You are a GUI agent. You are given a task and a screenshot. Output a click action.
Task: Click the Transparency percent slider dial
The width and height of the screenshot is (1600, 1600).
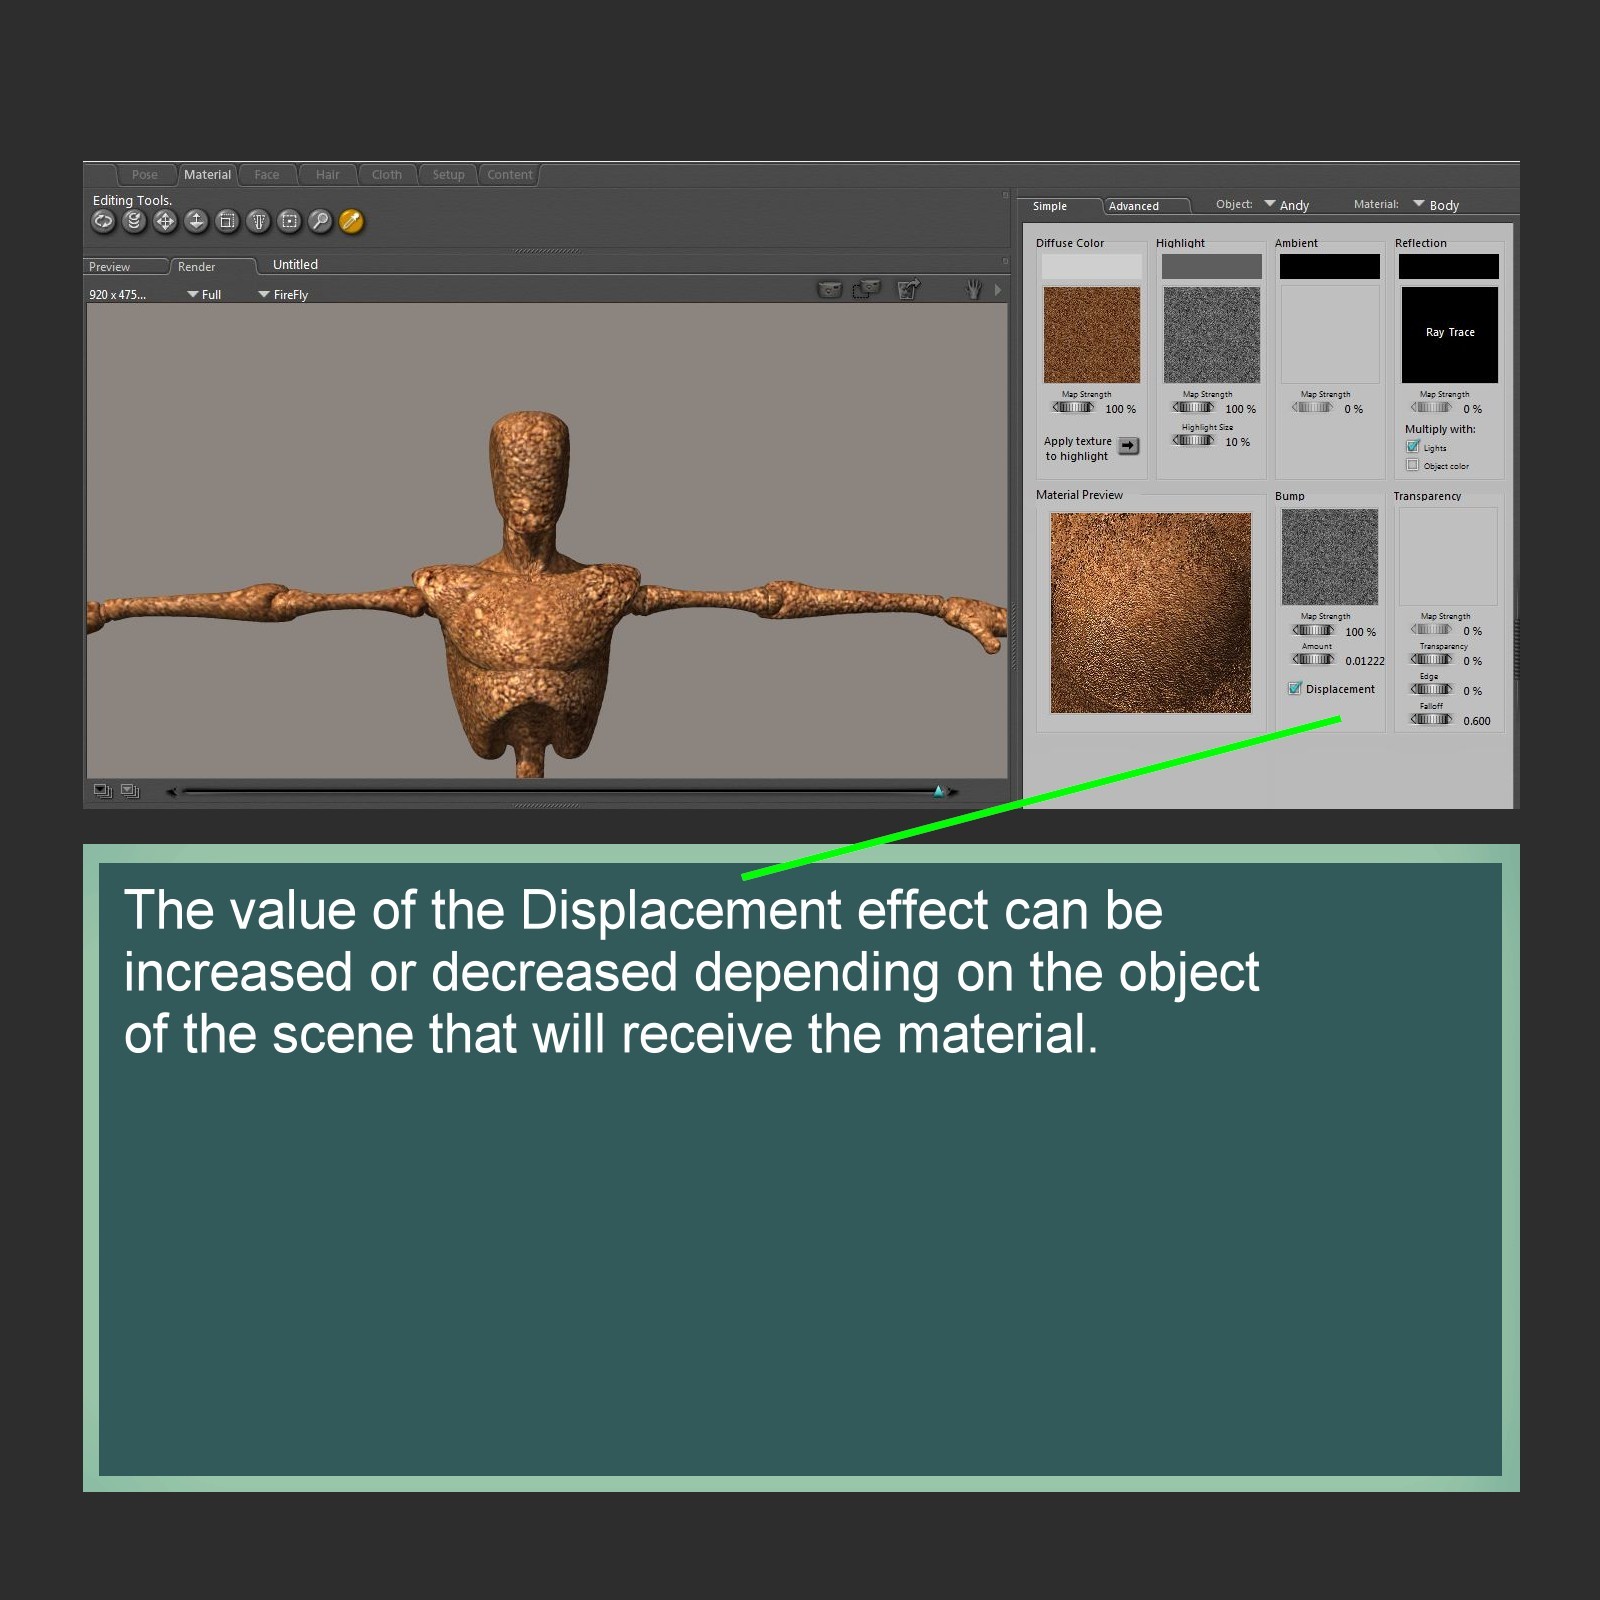click(1431, 659)
